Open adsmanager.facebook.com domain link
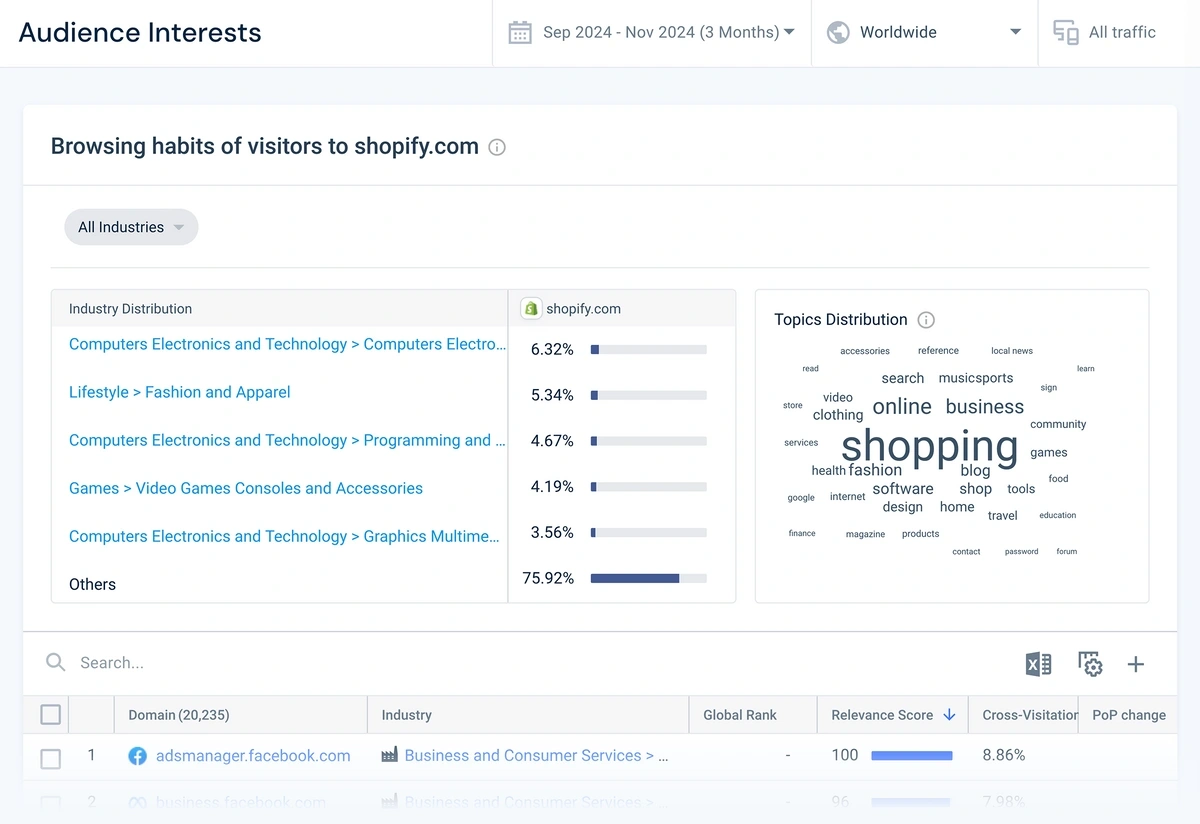 (253, 756)
